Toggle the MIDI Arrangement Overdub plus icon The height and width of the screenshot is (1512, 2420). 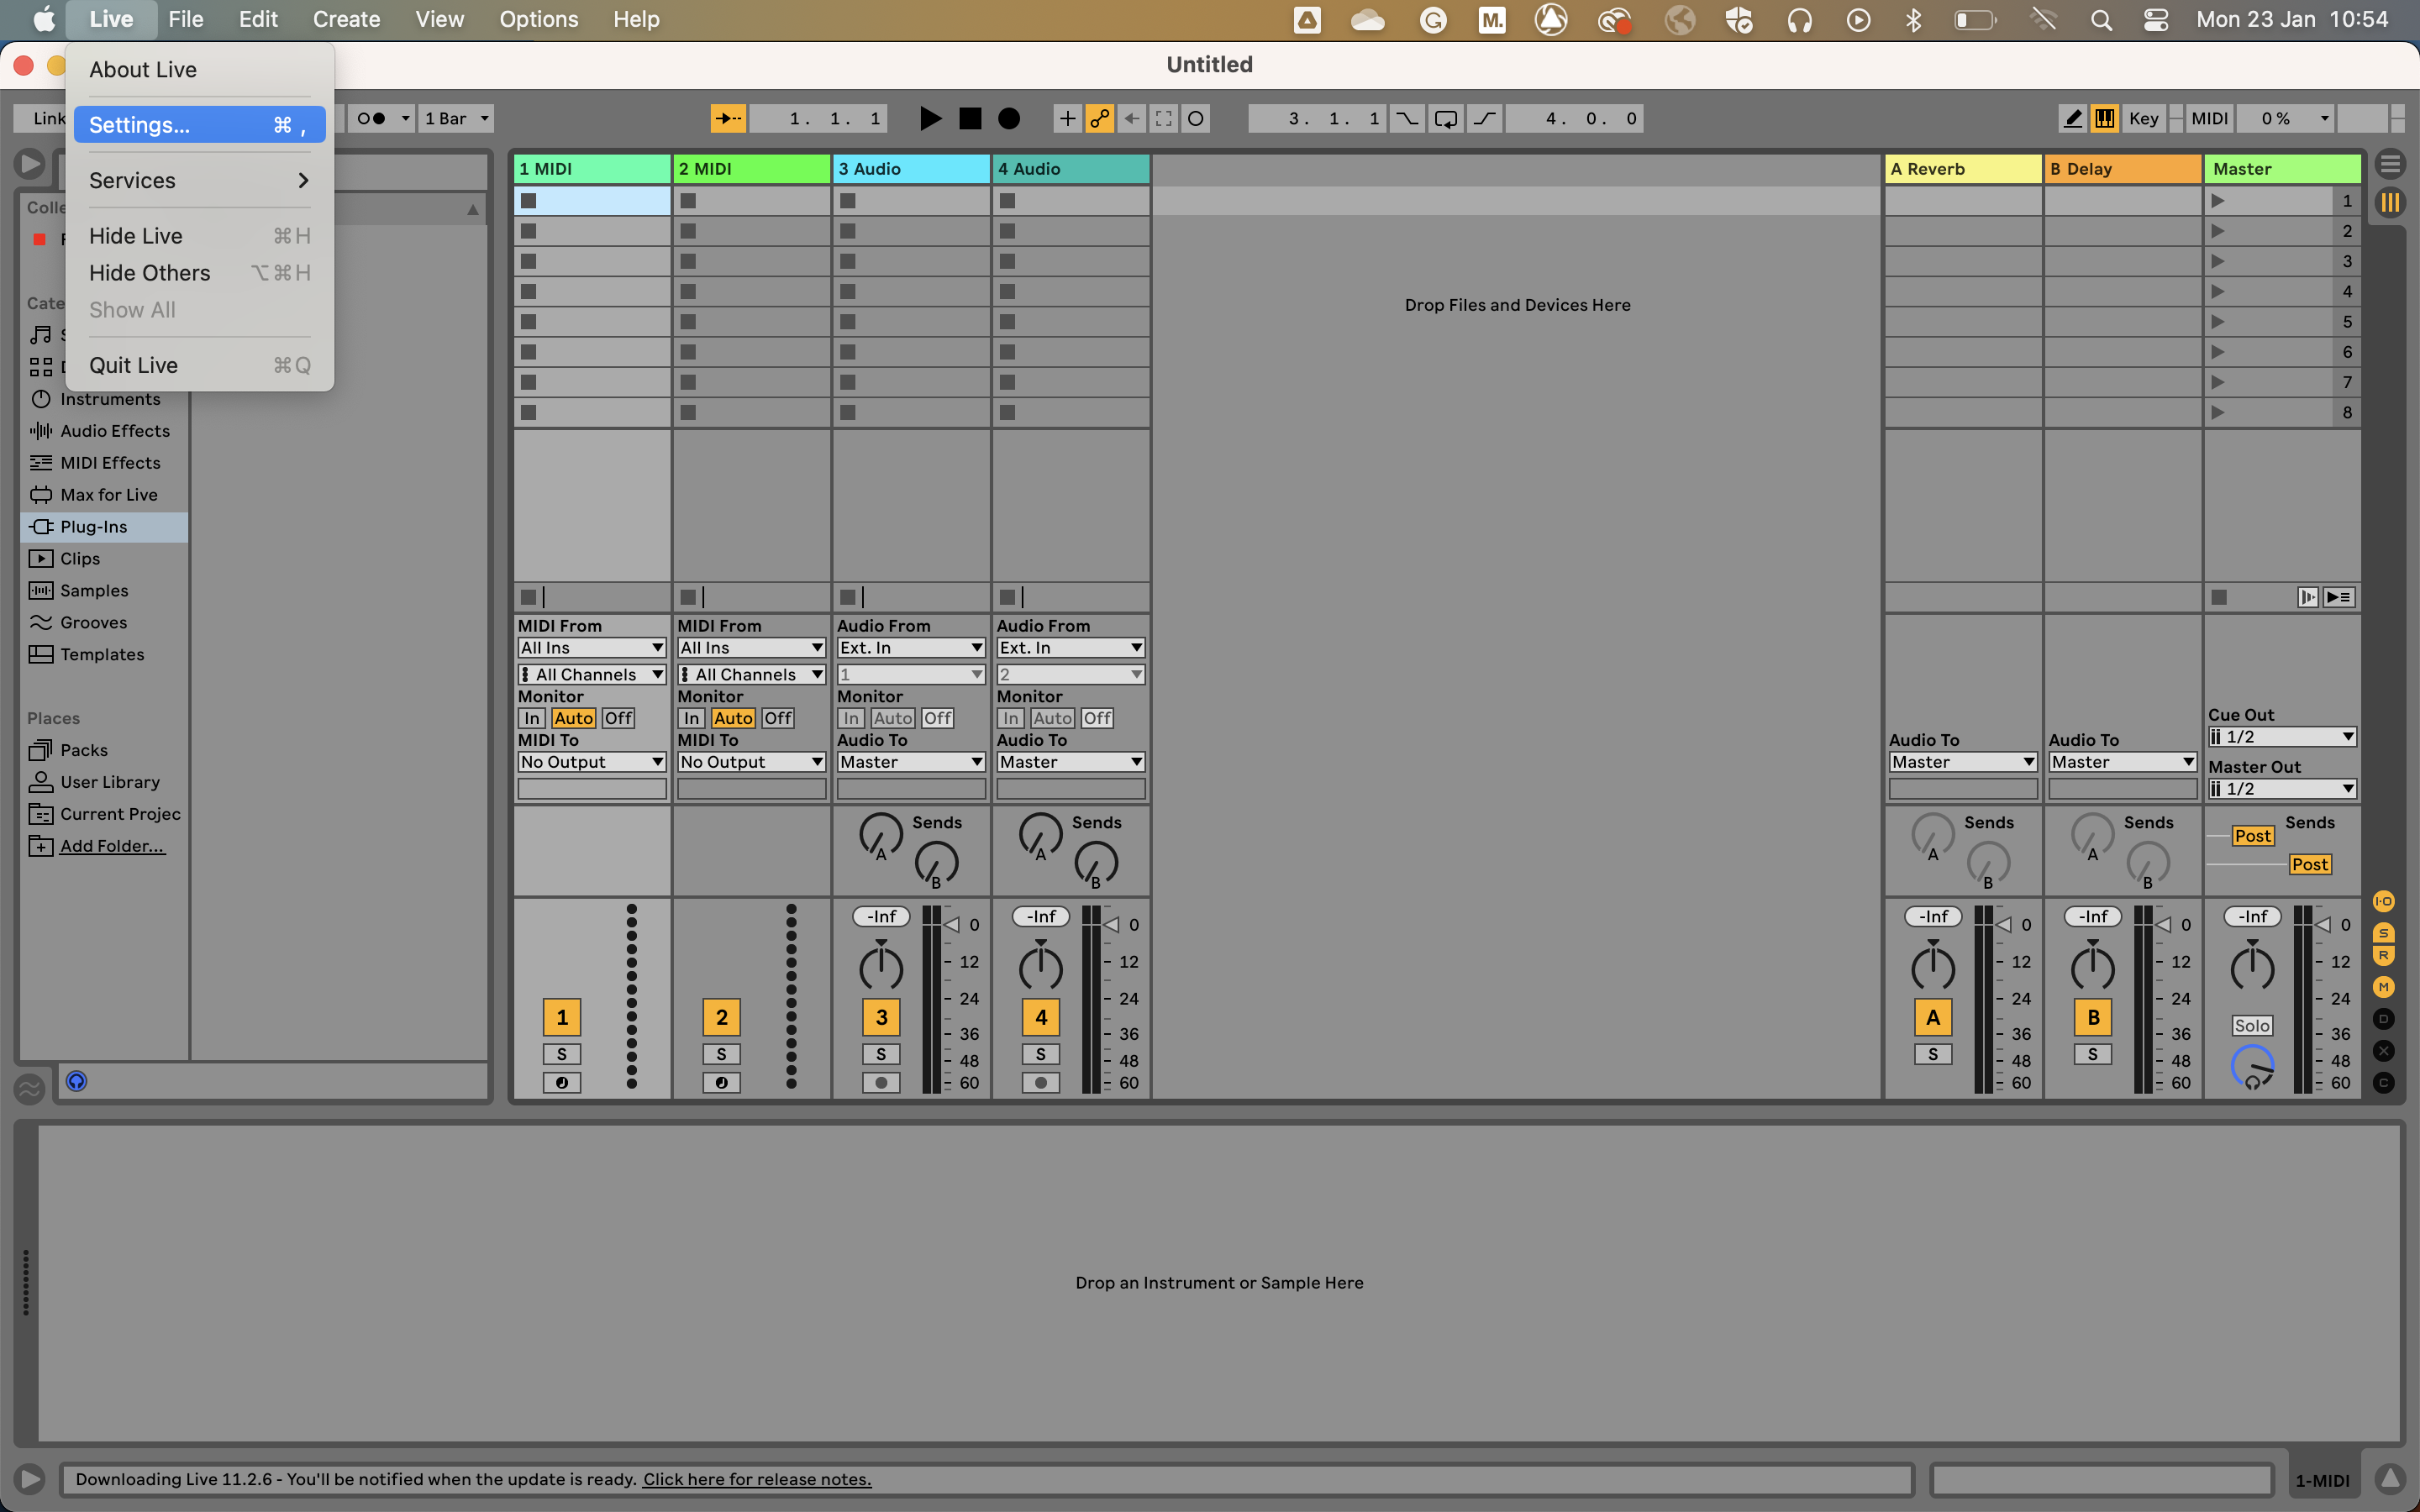(1067, 118)
